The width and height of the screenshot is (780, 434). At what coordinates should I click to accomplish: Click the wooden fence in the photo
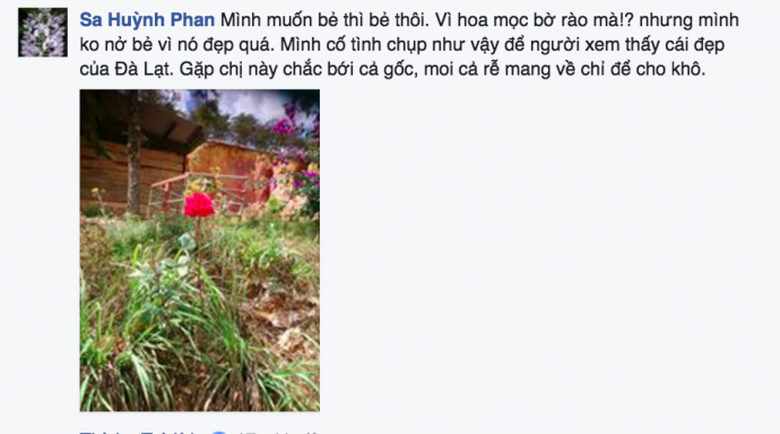pyautogui.click(x=199, y=192)
